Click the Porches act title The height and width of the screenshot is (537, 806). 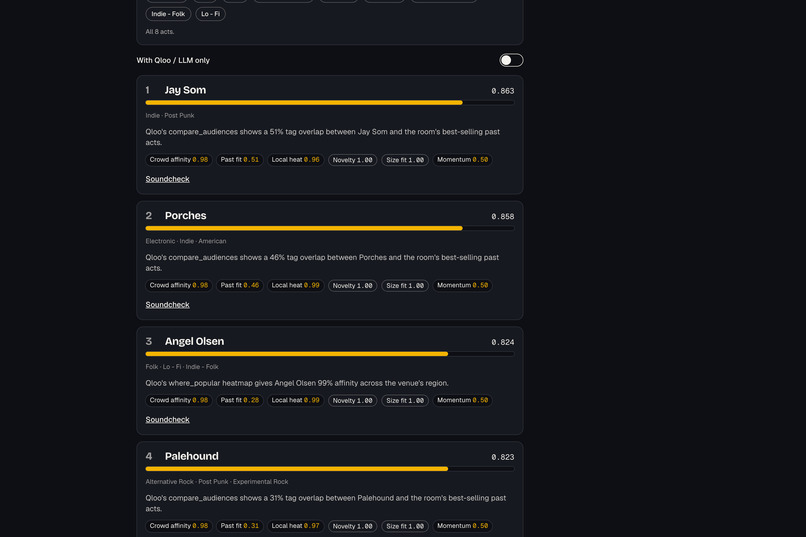[186, 216]
